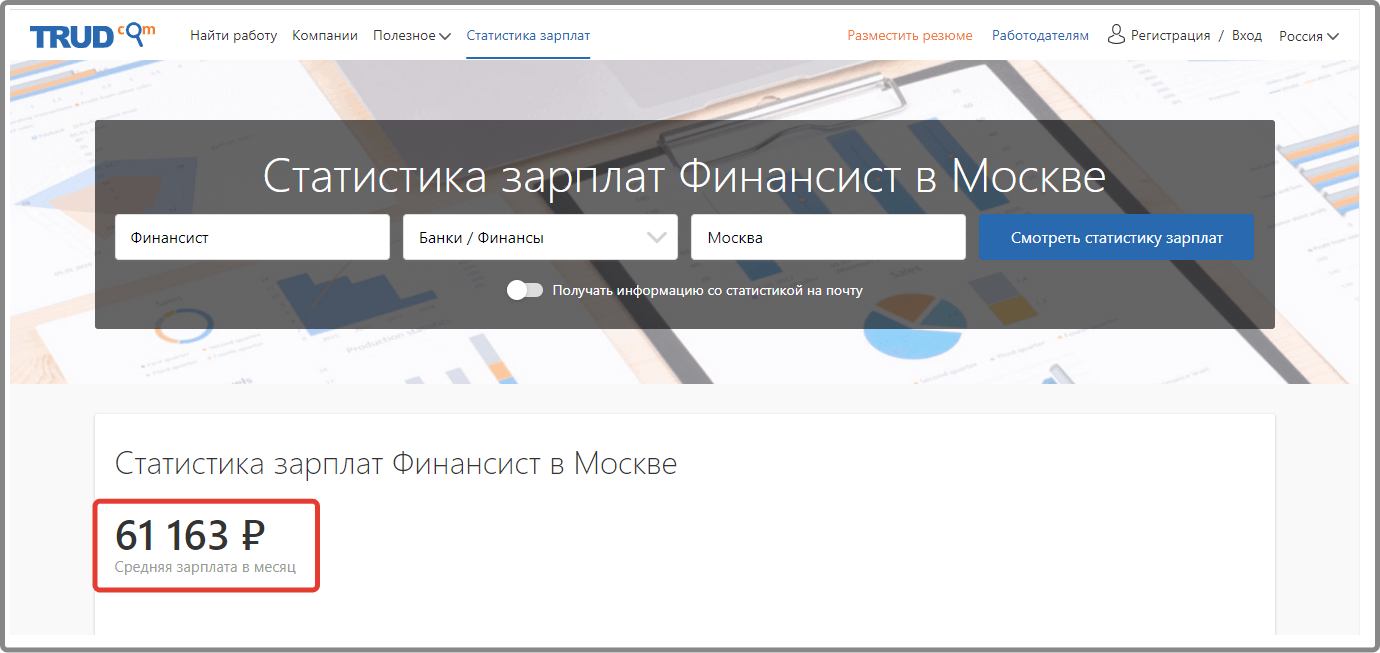Open the Работодателям link
This screenshot has width=1380, height=653.
coord(1040,35)
